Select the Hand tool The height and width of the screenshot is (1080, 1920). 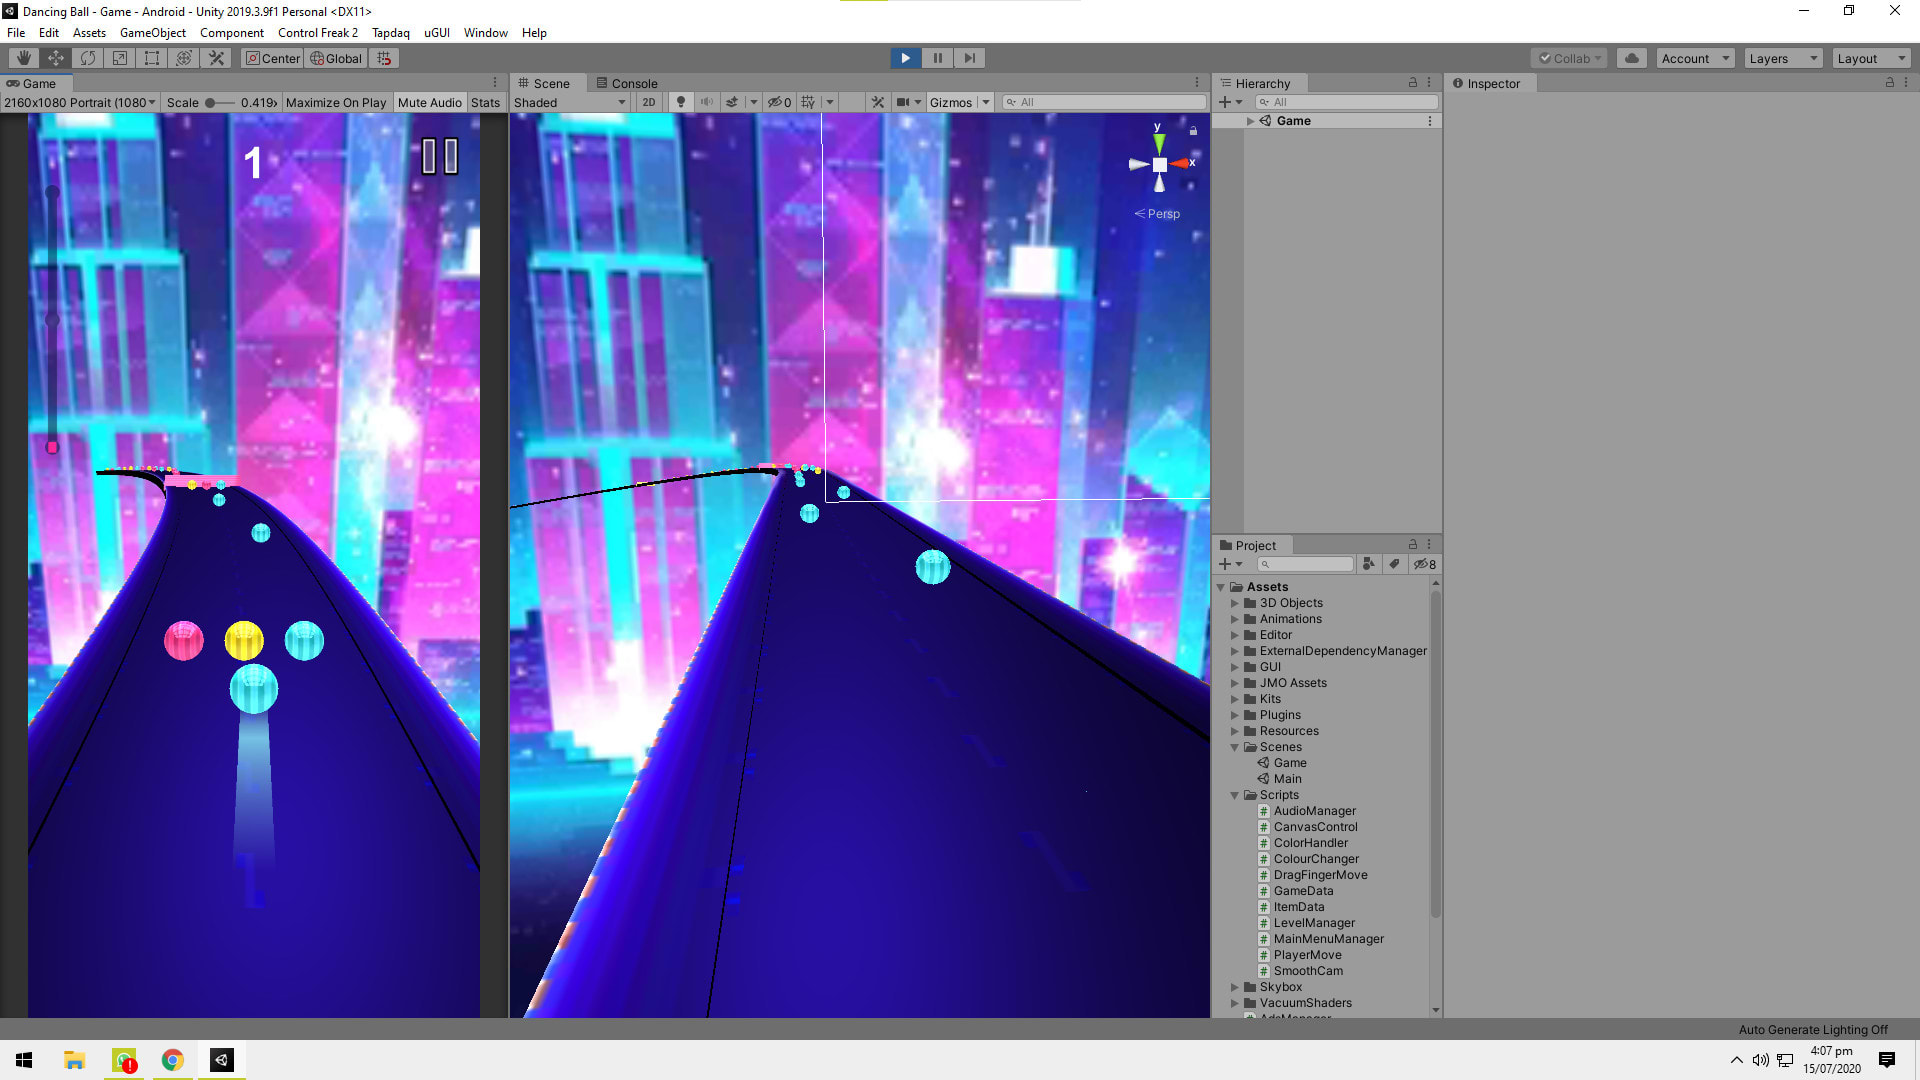24,58
